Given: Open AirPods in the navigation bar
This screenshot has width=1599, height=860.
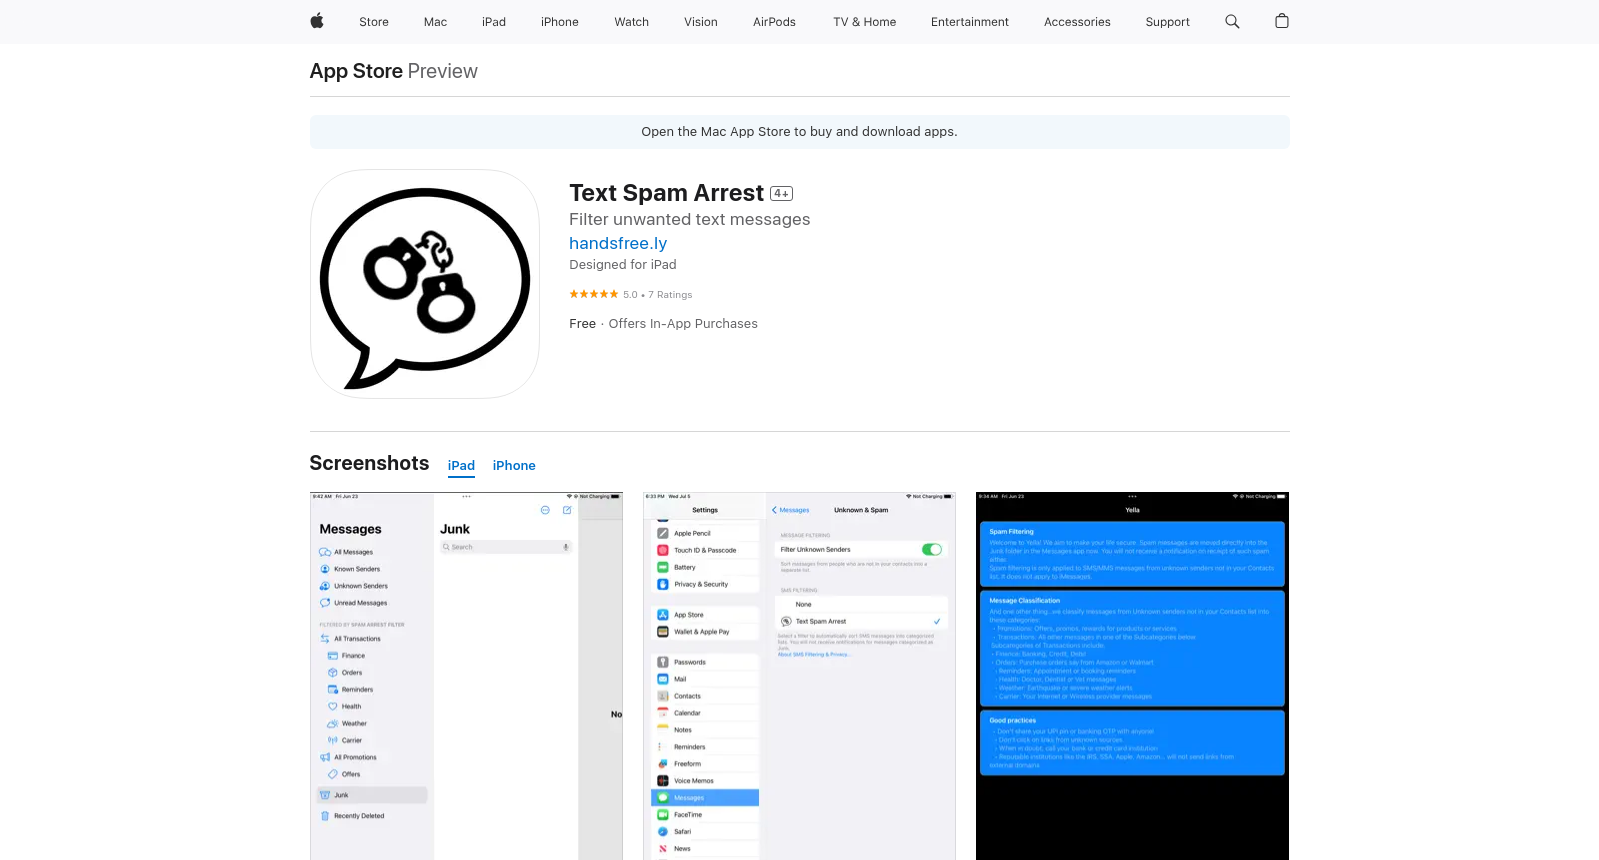Looking at the screenshot, I should tap(774, 22).
